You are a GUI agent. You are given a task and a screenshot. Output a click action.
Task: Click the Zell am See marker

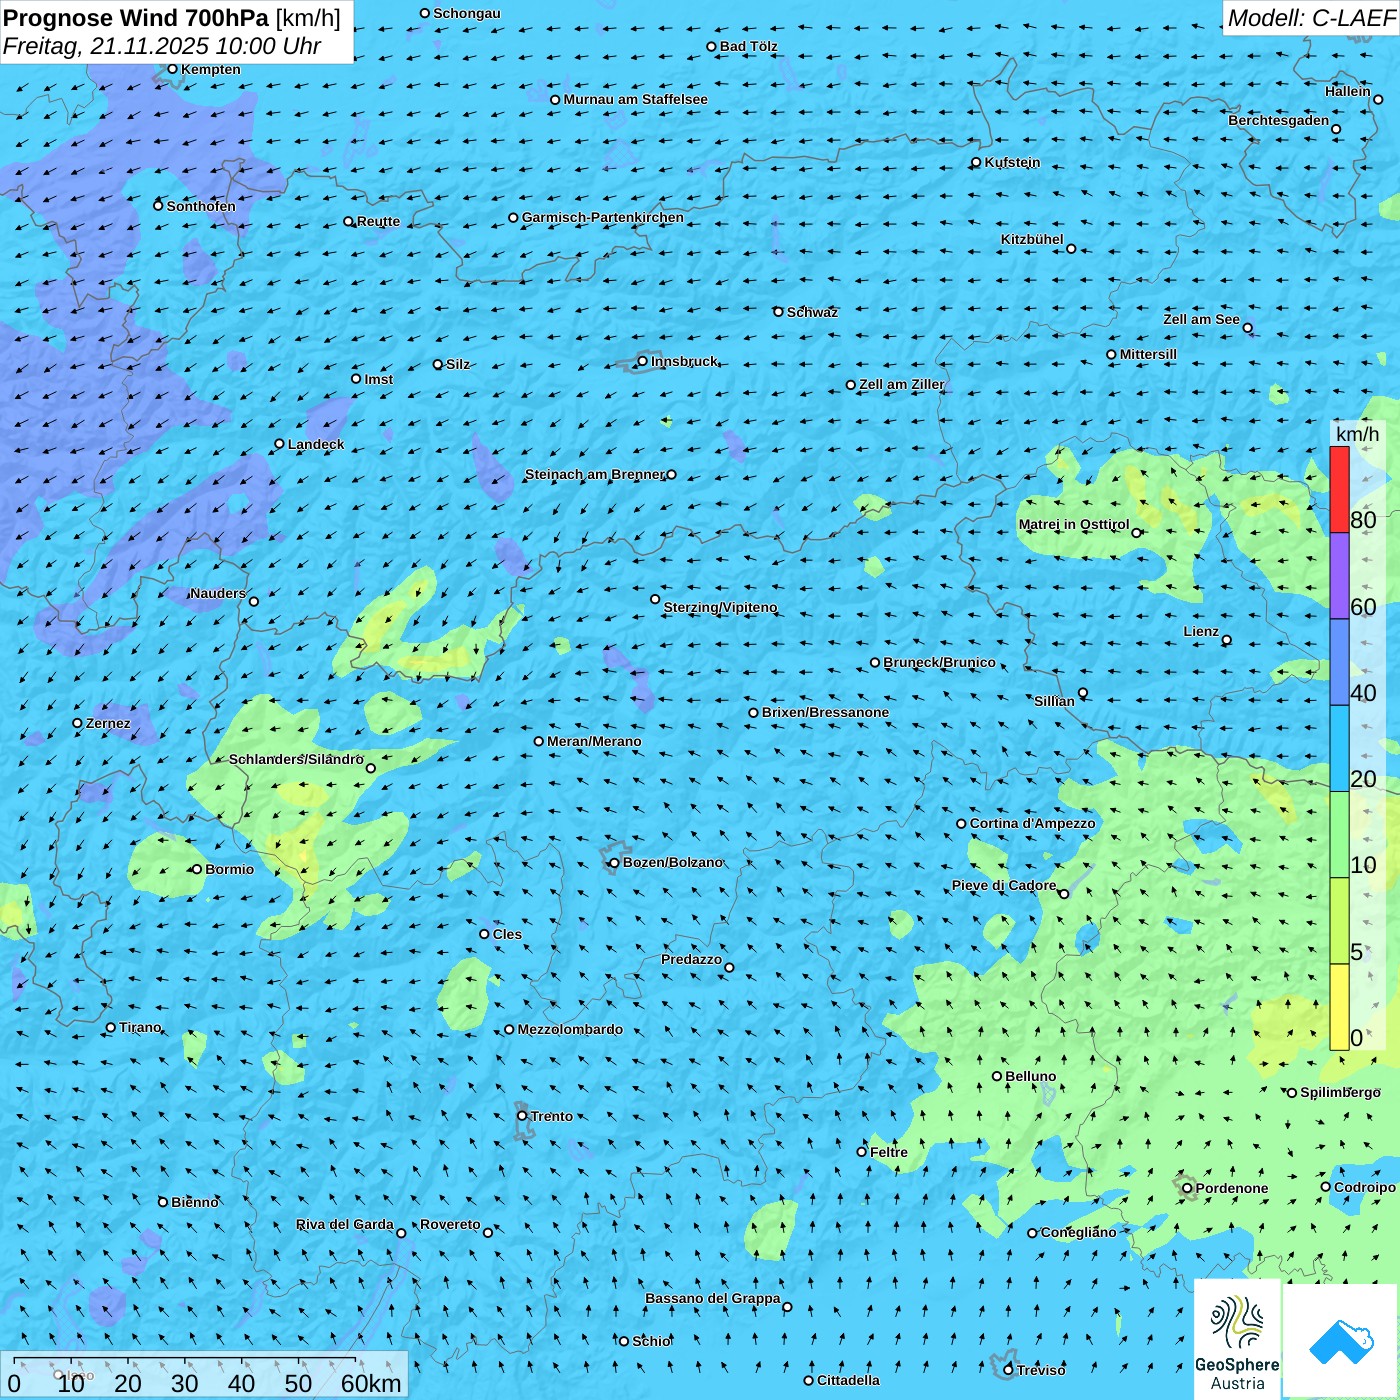pyautogui.click(x=1247, y=327)
